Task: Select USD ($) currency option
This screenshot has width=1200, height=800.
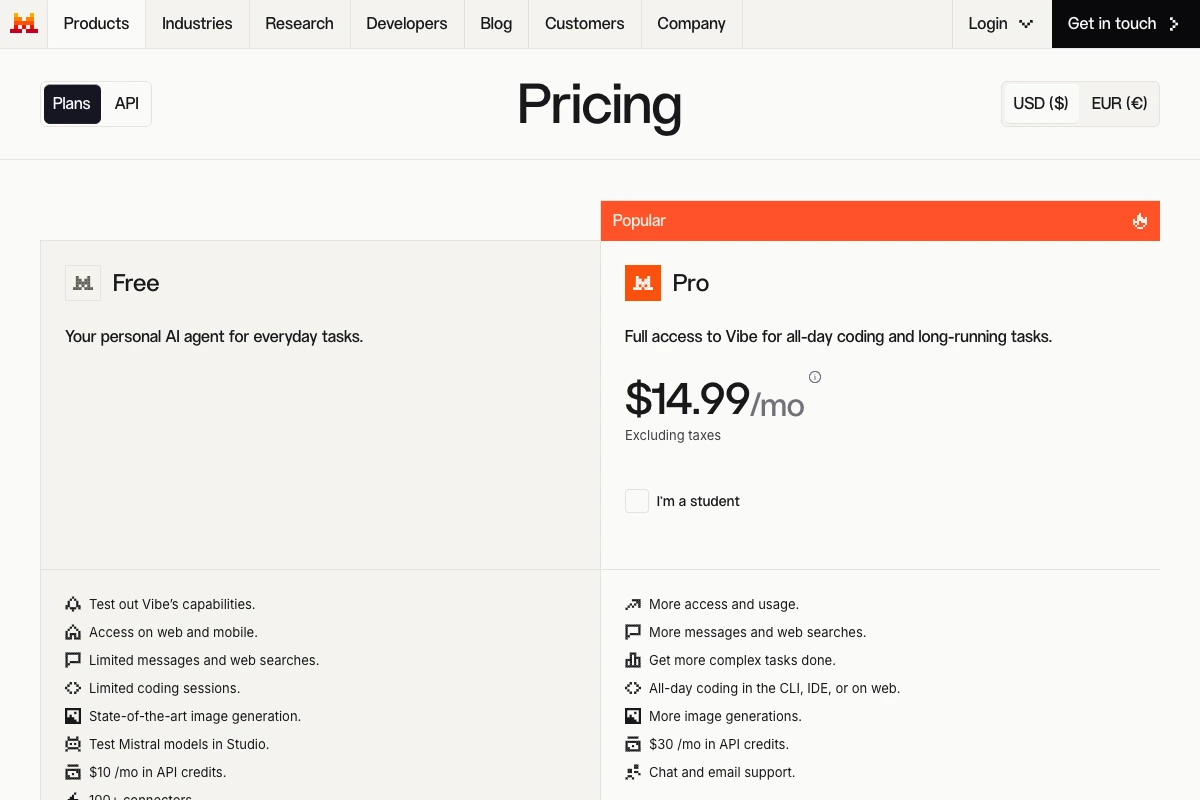Action: (1041, 103)
